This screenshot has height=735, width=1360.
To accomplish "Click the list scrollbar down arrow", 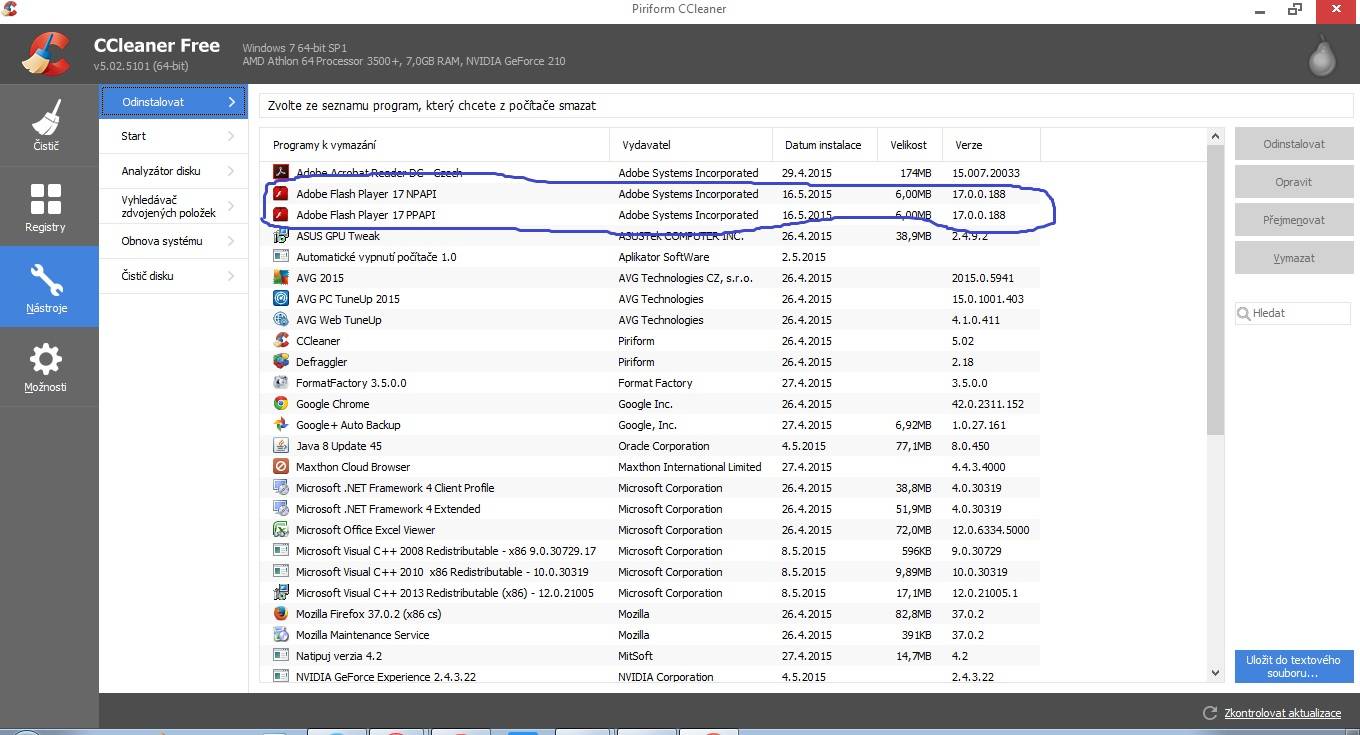I will [x=1216, y=674].
